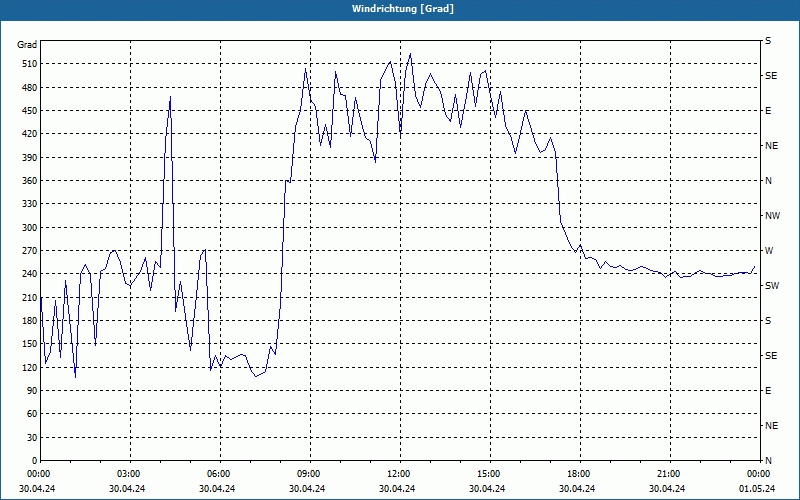
Task: Click the E compass label on the 90 gridline
Action: pos(768,391)
